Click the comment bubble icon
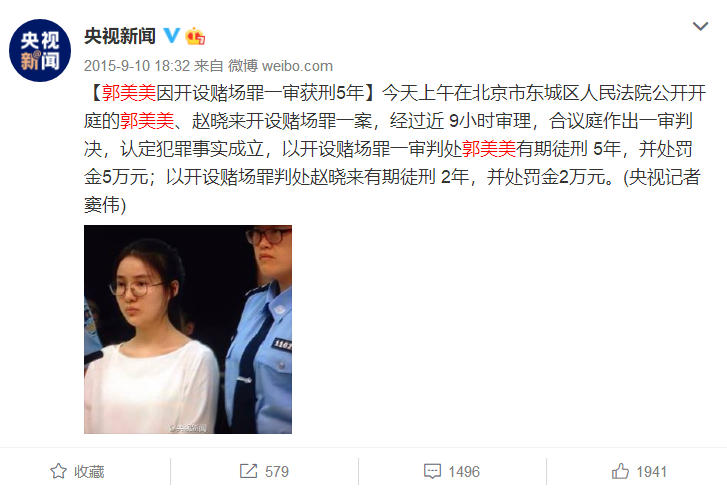 point(433,471)
